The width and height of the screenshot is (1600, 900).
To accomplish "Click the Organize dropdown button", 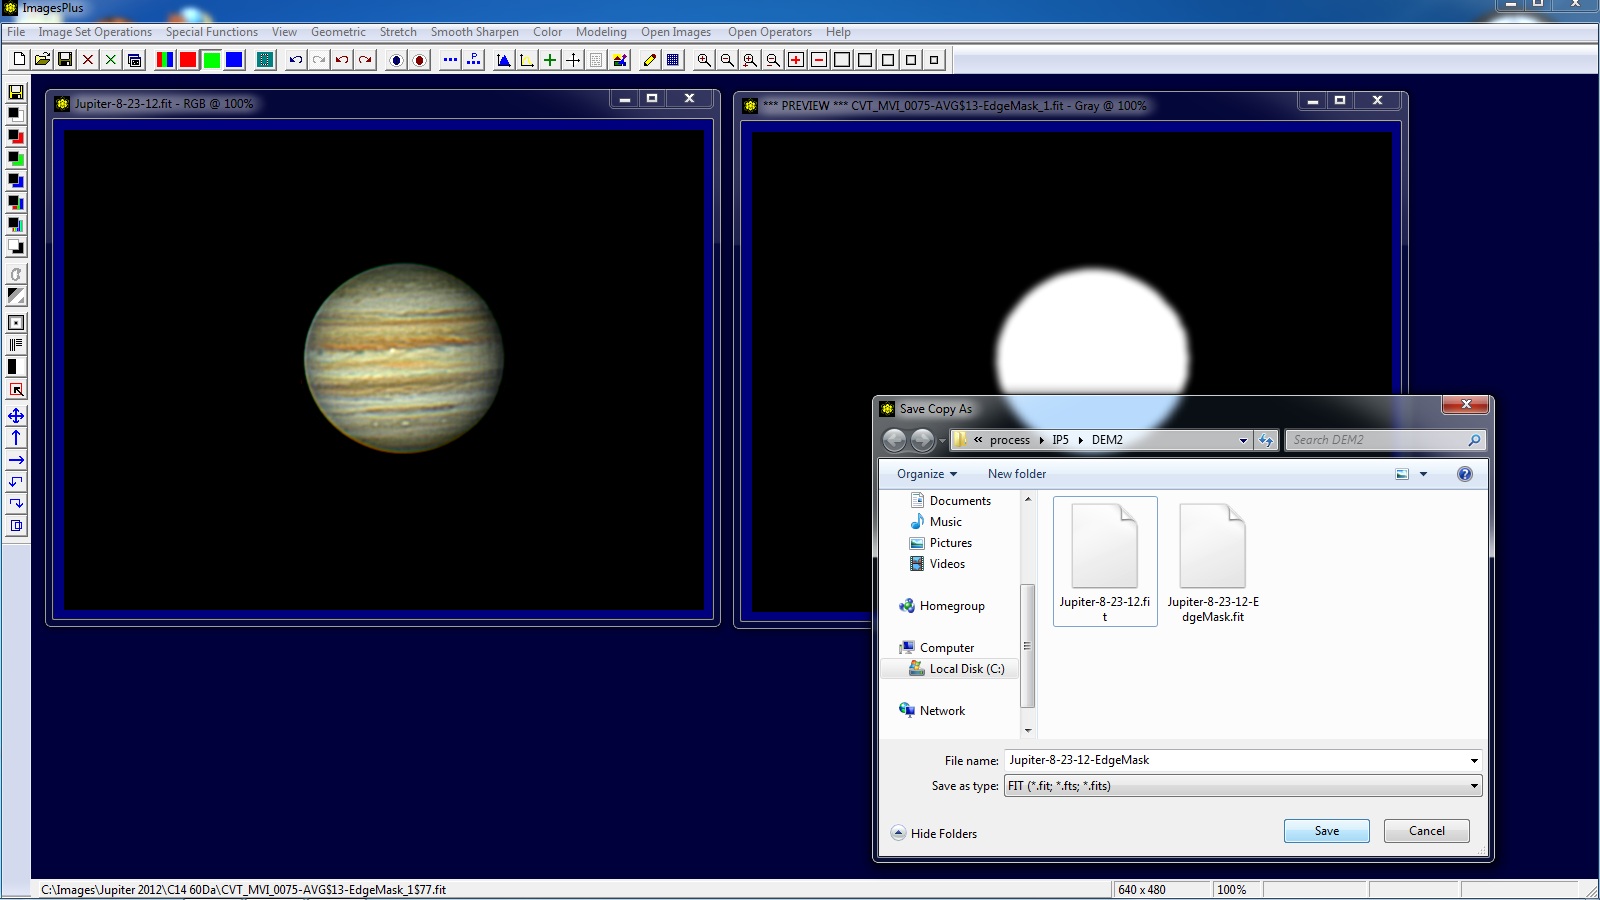I will (927, 474).
